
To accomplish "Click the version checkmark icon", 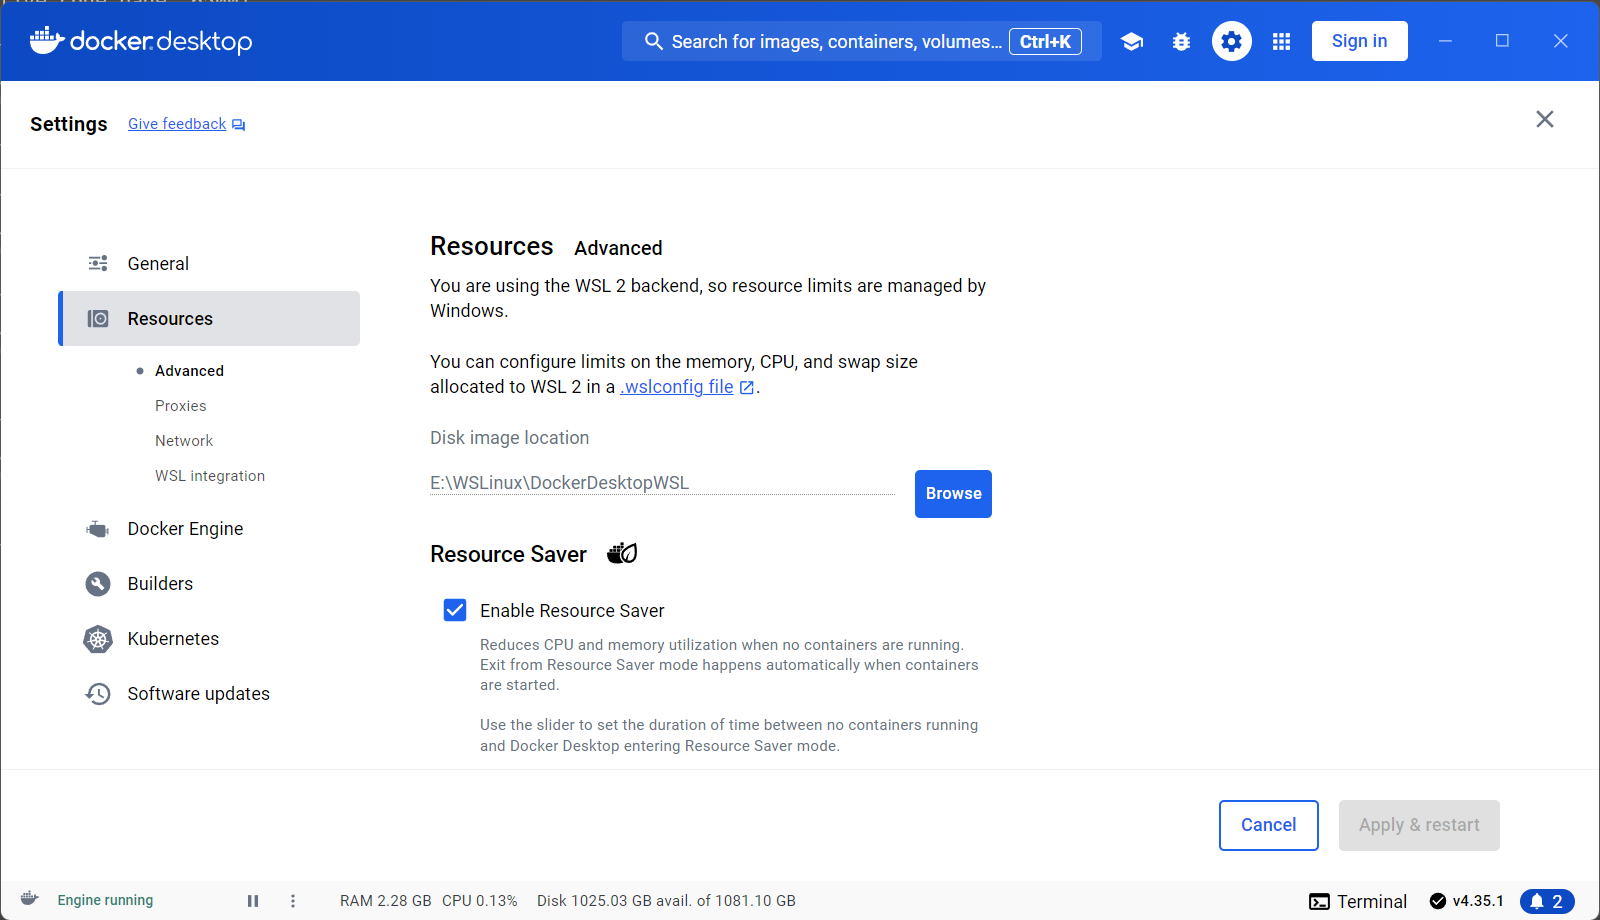I will (x=1438, y=901).
